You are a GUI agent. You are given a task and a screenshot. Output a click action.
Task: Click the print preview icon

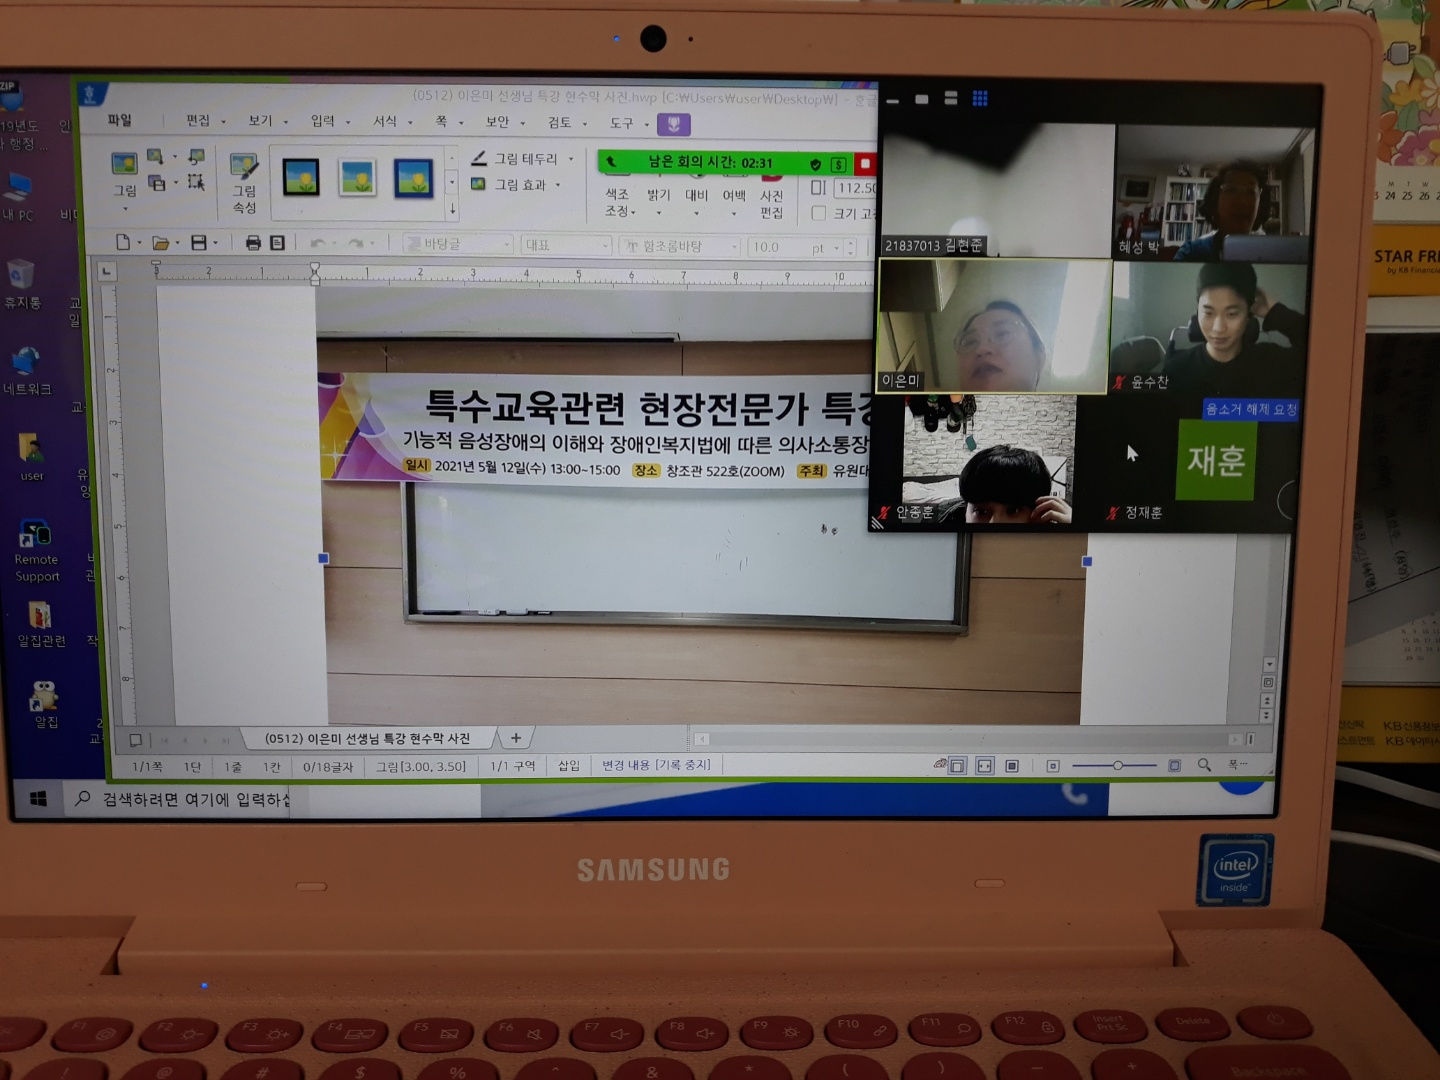point(278,243)
